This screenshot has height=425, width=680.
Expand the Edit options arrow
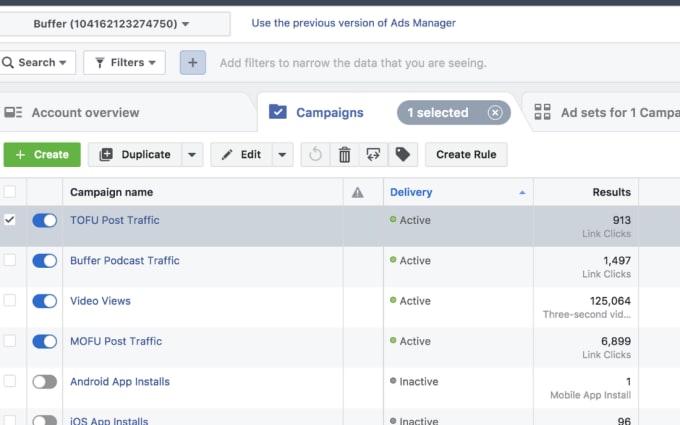[x=282, y=154]
